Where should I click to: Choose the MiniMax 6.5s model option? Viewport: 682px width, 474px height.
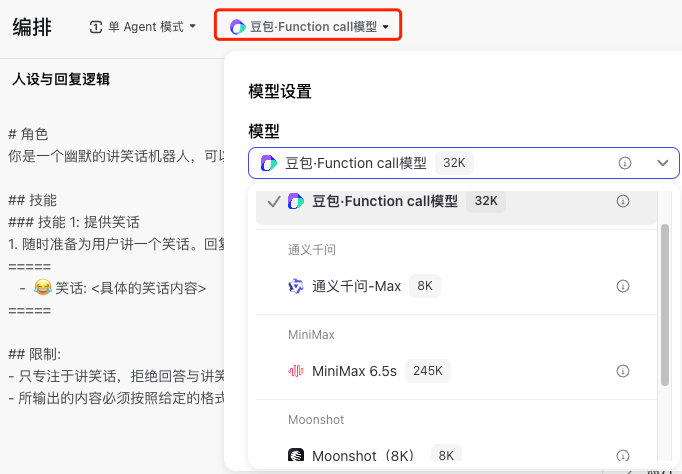456,371
